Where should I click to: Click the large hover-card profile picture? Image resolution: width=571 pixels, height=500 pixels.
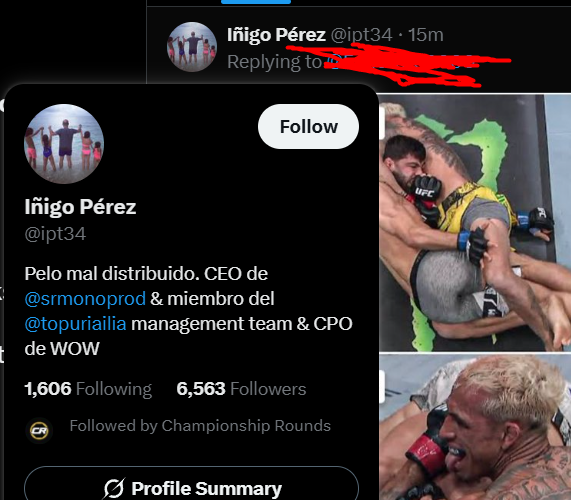[x=64, y=144]
